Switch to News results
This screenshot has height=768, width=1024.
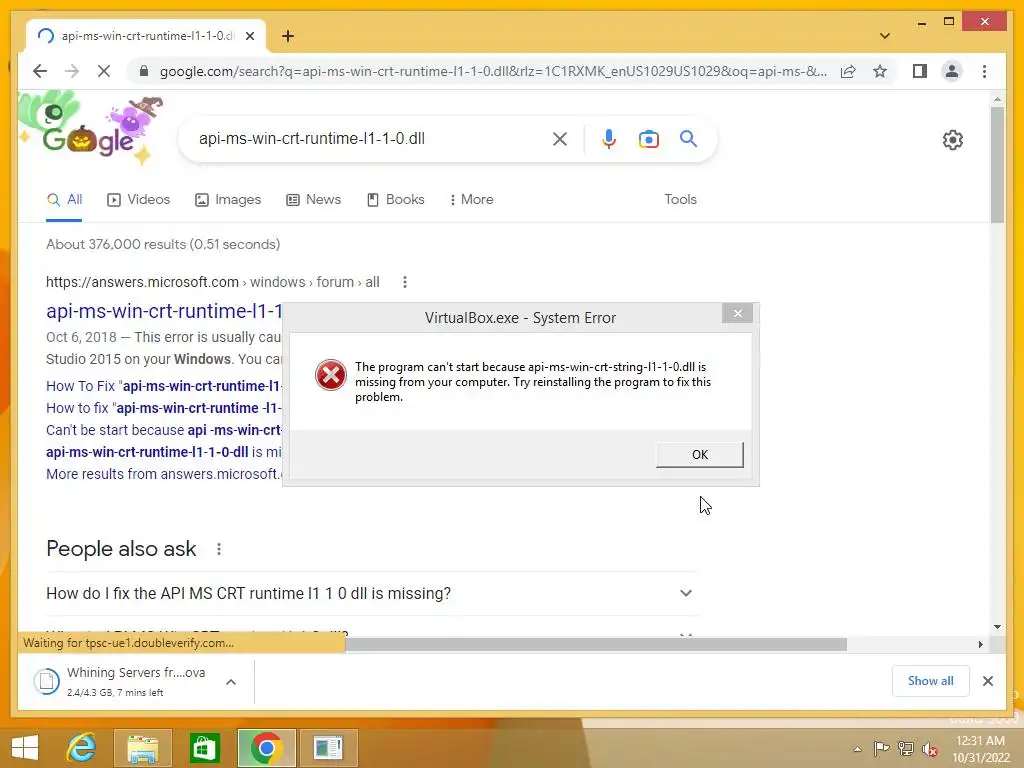pos(313,200)
